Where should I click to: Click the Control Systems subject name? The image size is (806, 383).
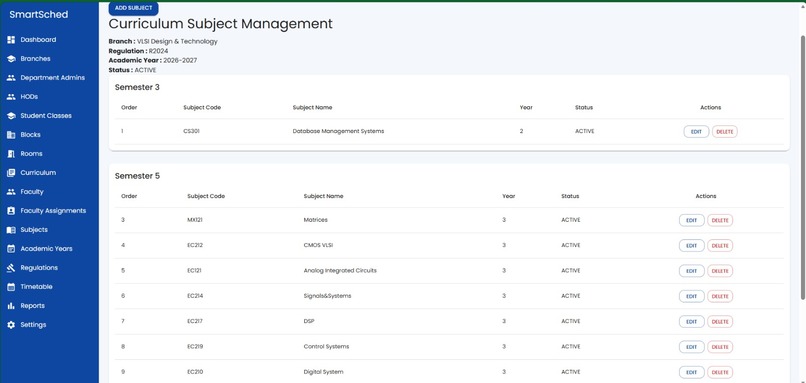[326, 346]
